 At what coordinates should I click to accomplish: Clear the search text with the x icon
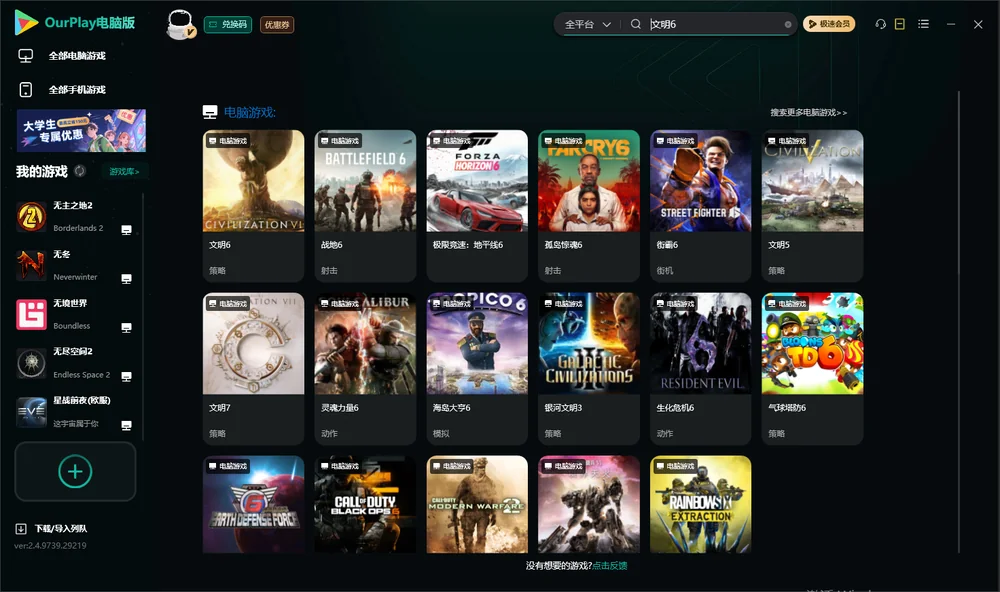click(788, 25)
